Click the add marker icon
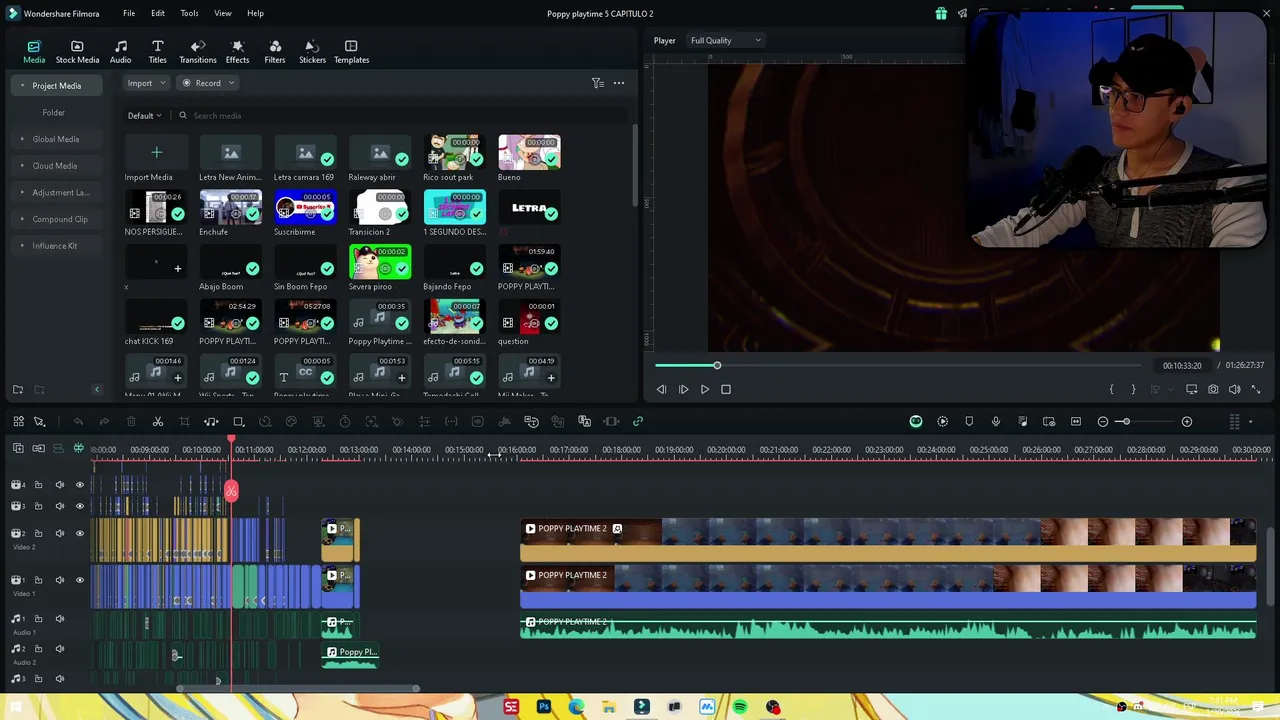This screenshot has height=720, width=1280. click(x=969, y=422)
